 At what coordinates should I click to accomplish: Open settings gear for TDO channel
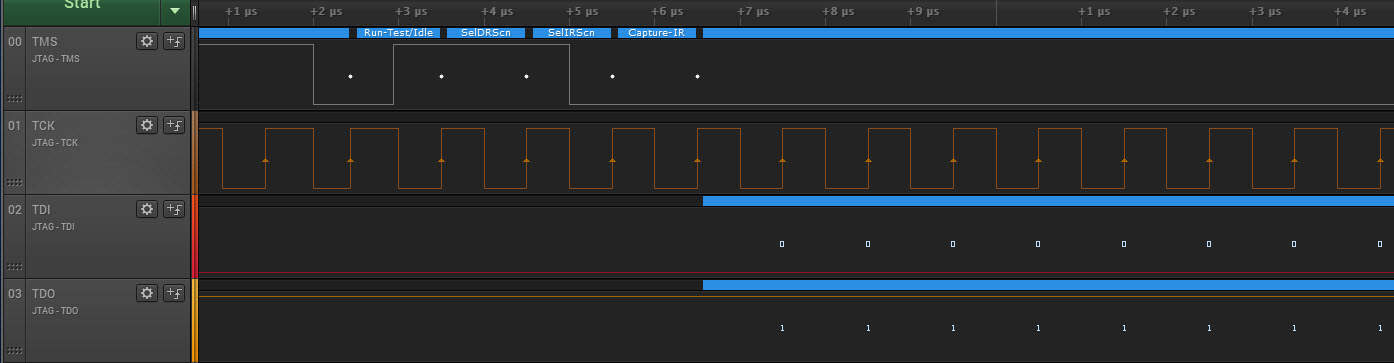pyautogui.click(x=147, y=293)
